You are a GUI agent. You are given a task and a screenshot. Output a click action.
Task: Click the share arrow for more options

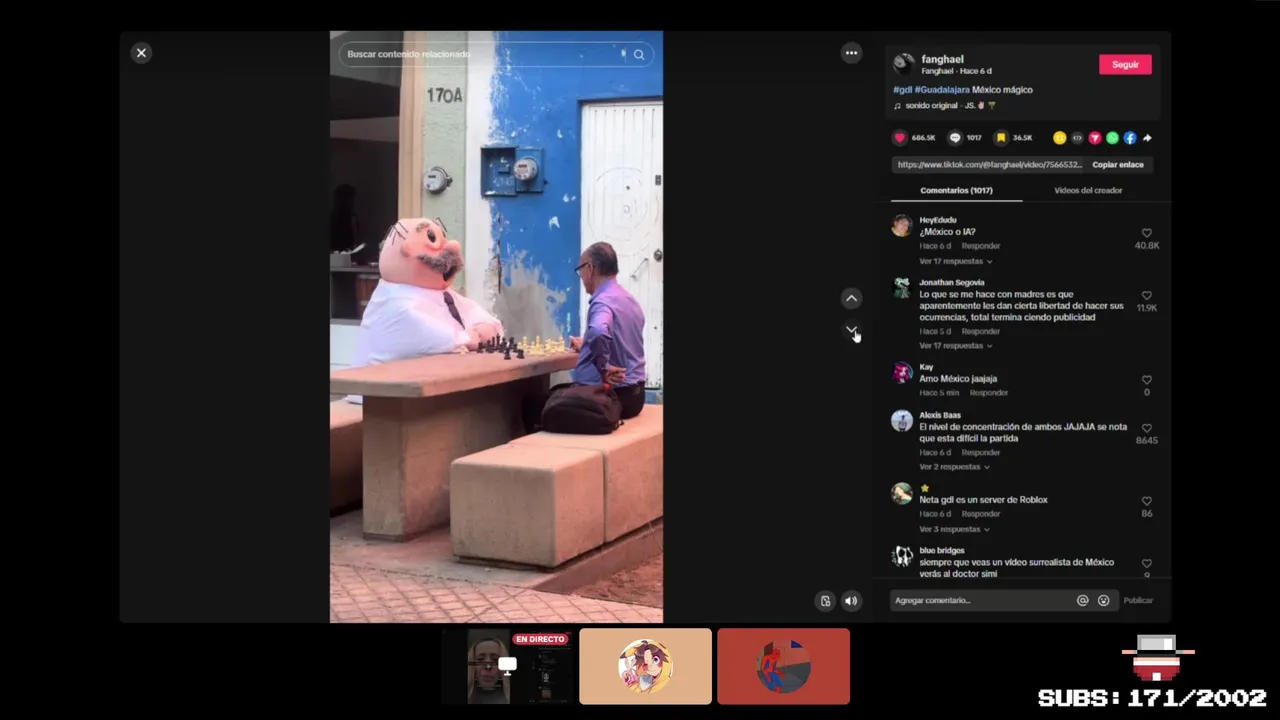(x=1147, y=138)
